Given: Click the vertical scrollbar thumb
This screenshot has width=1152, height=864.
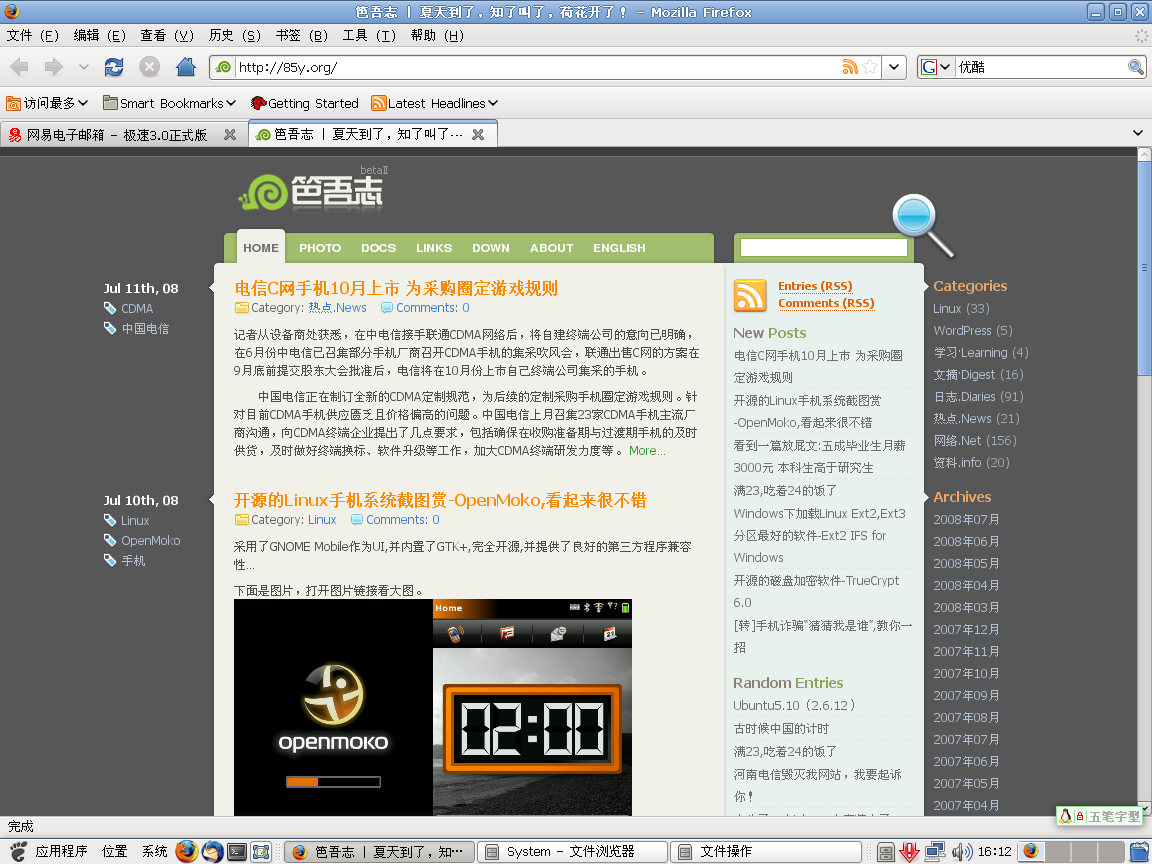Looking at the screenshot, I should pyautogui.click(x=1144, y=268).
